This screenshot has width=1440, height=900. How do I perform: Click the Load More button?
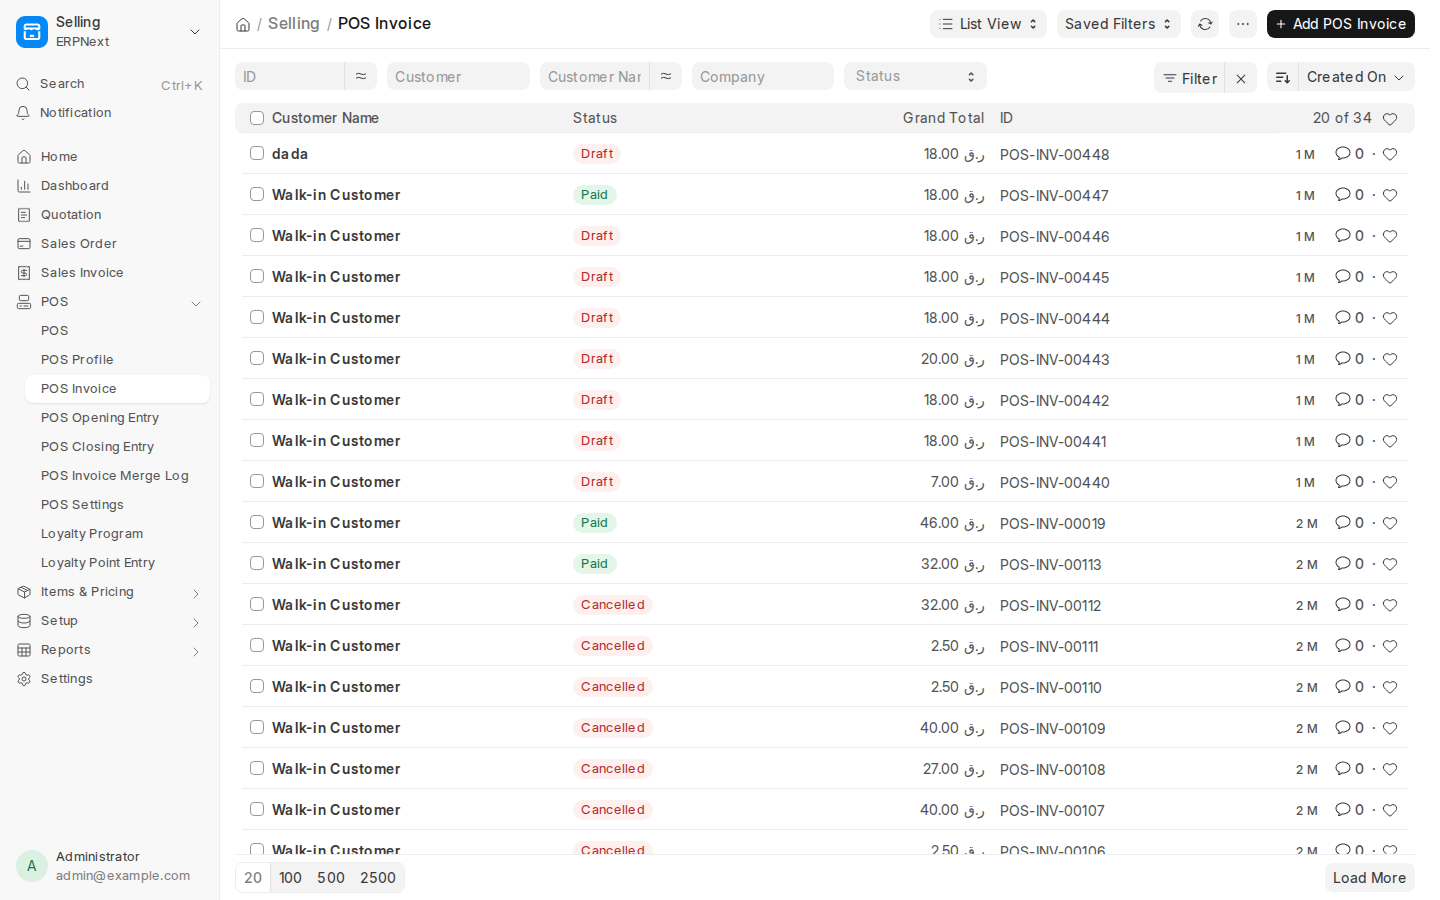coord(1369,878)
